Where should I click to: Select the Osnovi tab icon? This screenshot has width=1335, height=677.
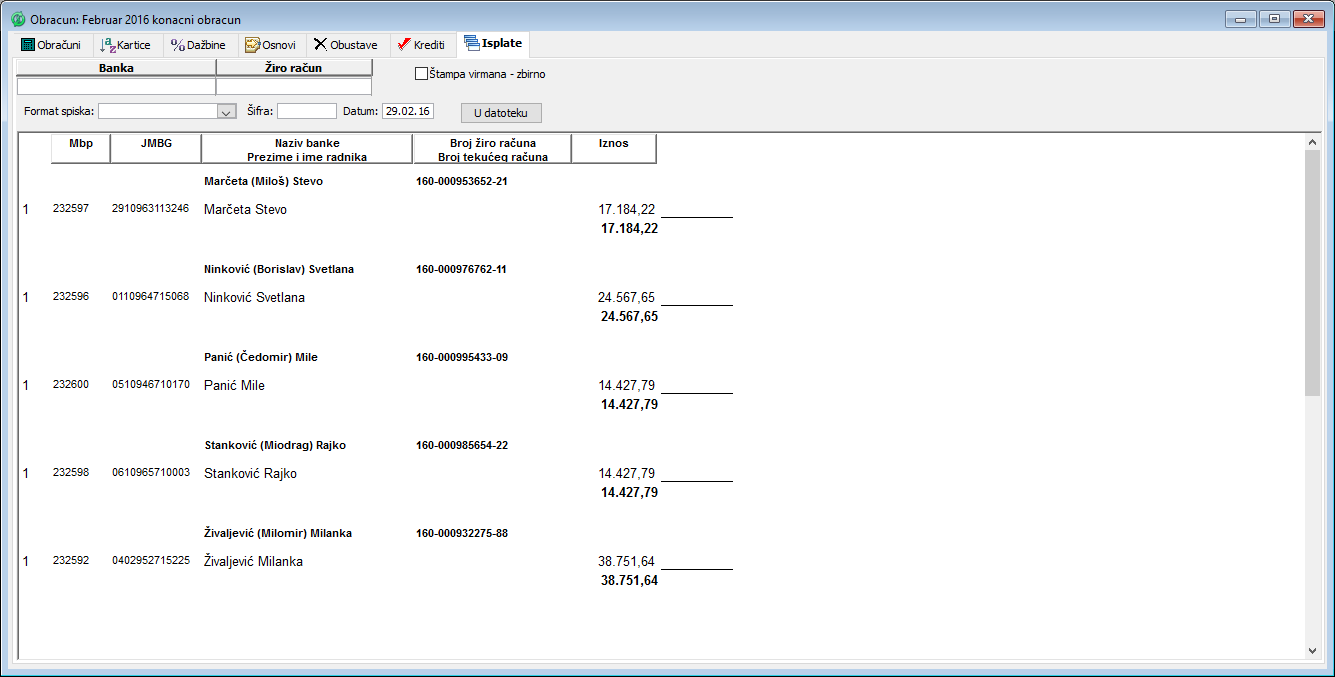(252, 45)
